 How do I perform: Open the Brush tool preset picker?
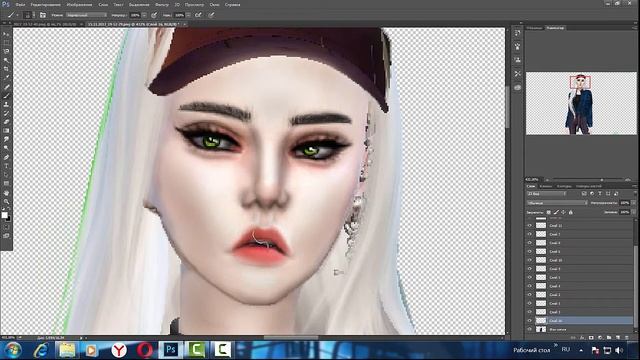(12, 15)
